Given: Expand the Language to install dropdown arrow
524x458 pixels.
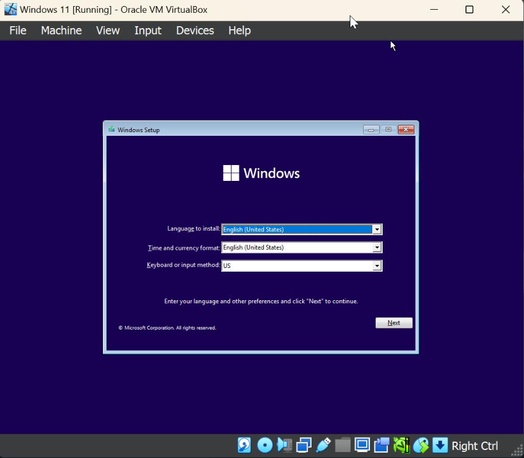Looking at the screenshot, I should (377, 229).
